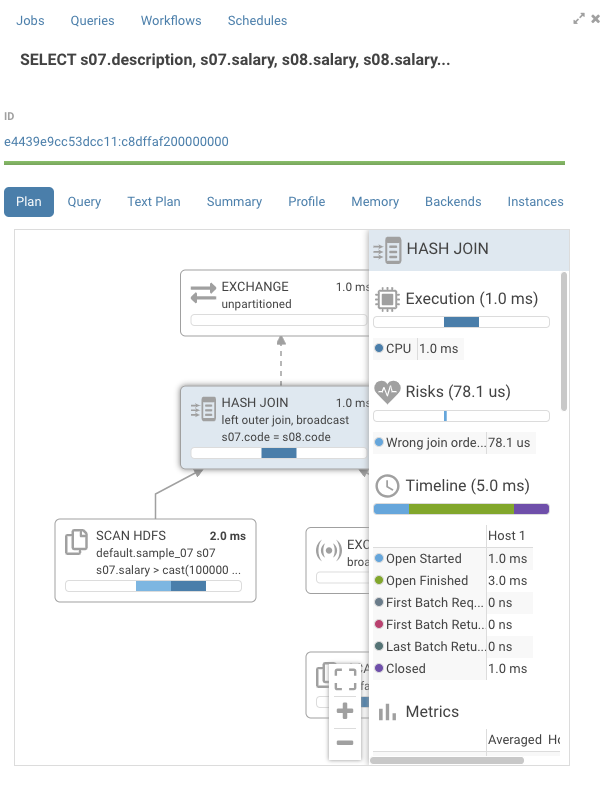Select the HASH JOIN plan node

click(274, 427)
